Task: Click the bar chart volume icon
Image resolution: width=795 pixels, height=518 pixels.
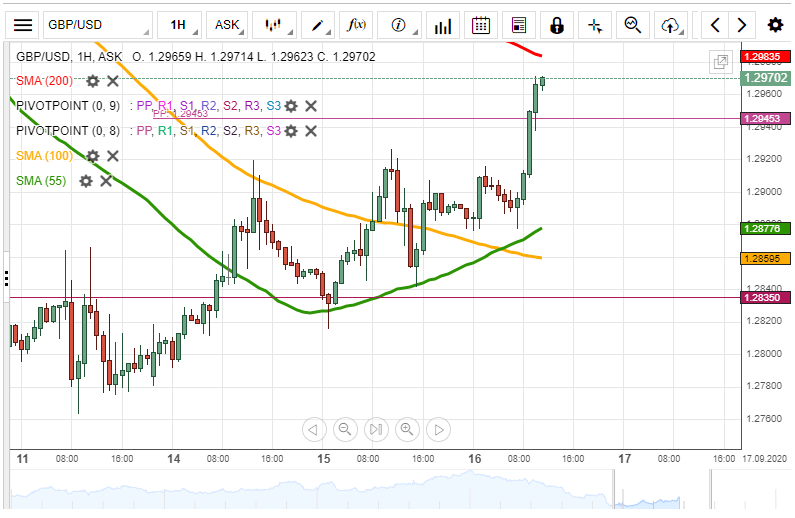Action: (443, 25)
